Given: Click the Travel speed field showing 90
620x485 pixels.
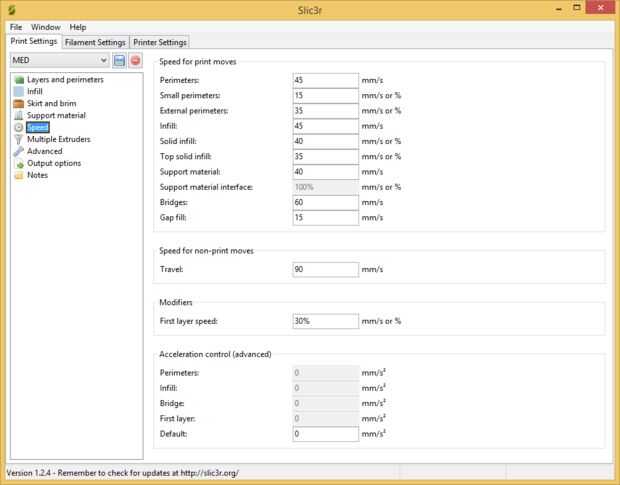Looking at the screenshot, I should (x=326, y=270).
